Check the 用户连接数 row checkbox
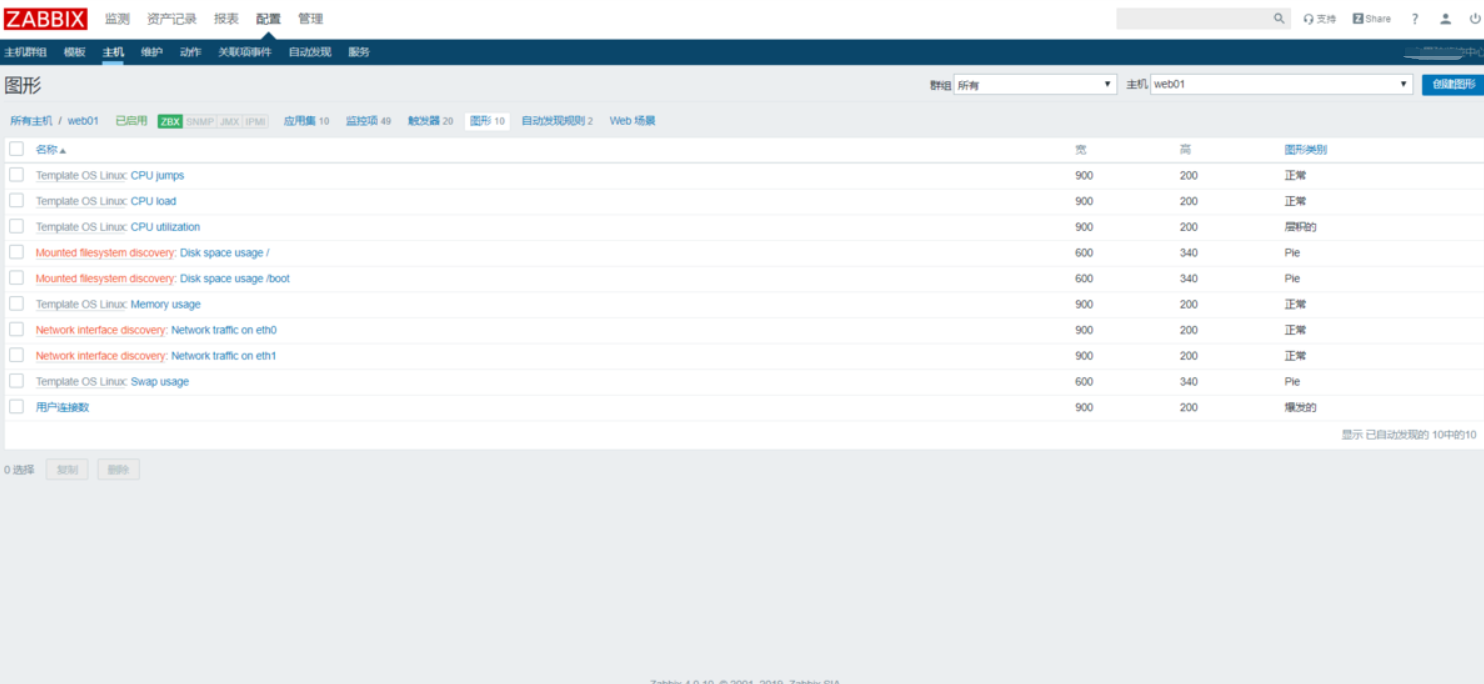This screenshot has height=684, width=1484. point(16,407)
